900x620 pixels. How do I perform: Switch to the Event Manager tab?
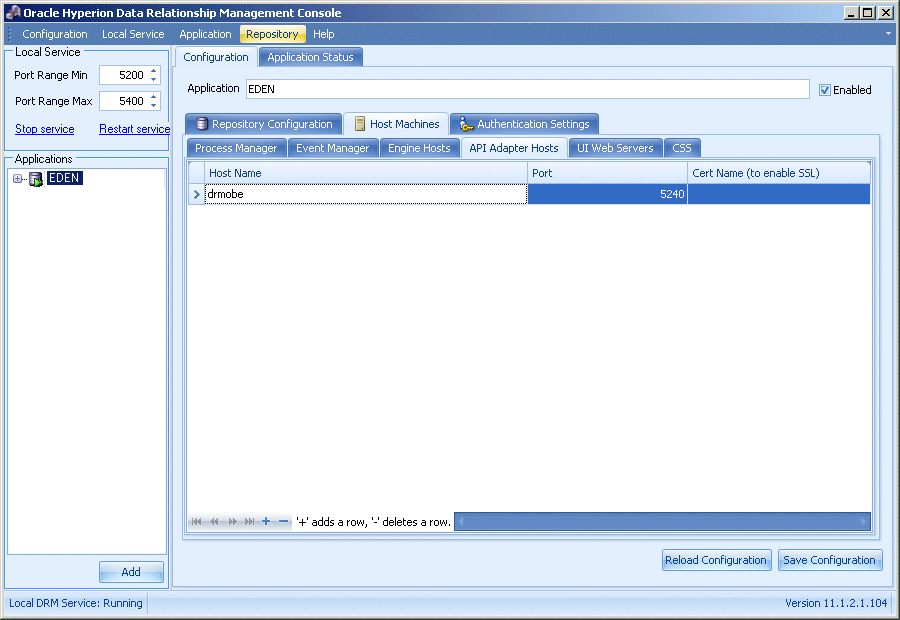pyautogui.click(x=333, y=148)
